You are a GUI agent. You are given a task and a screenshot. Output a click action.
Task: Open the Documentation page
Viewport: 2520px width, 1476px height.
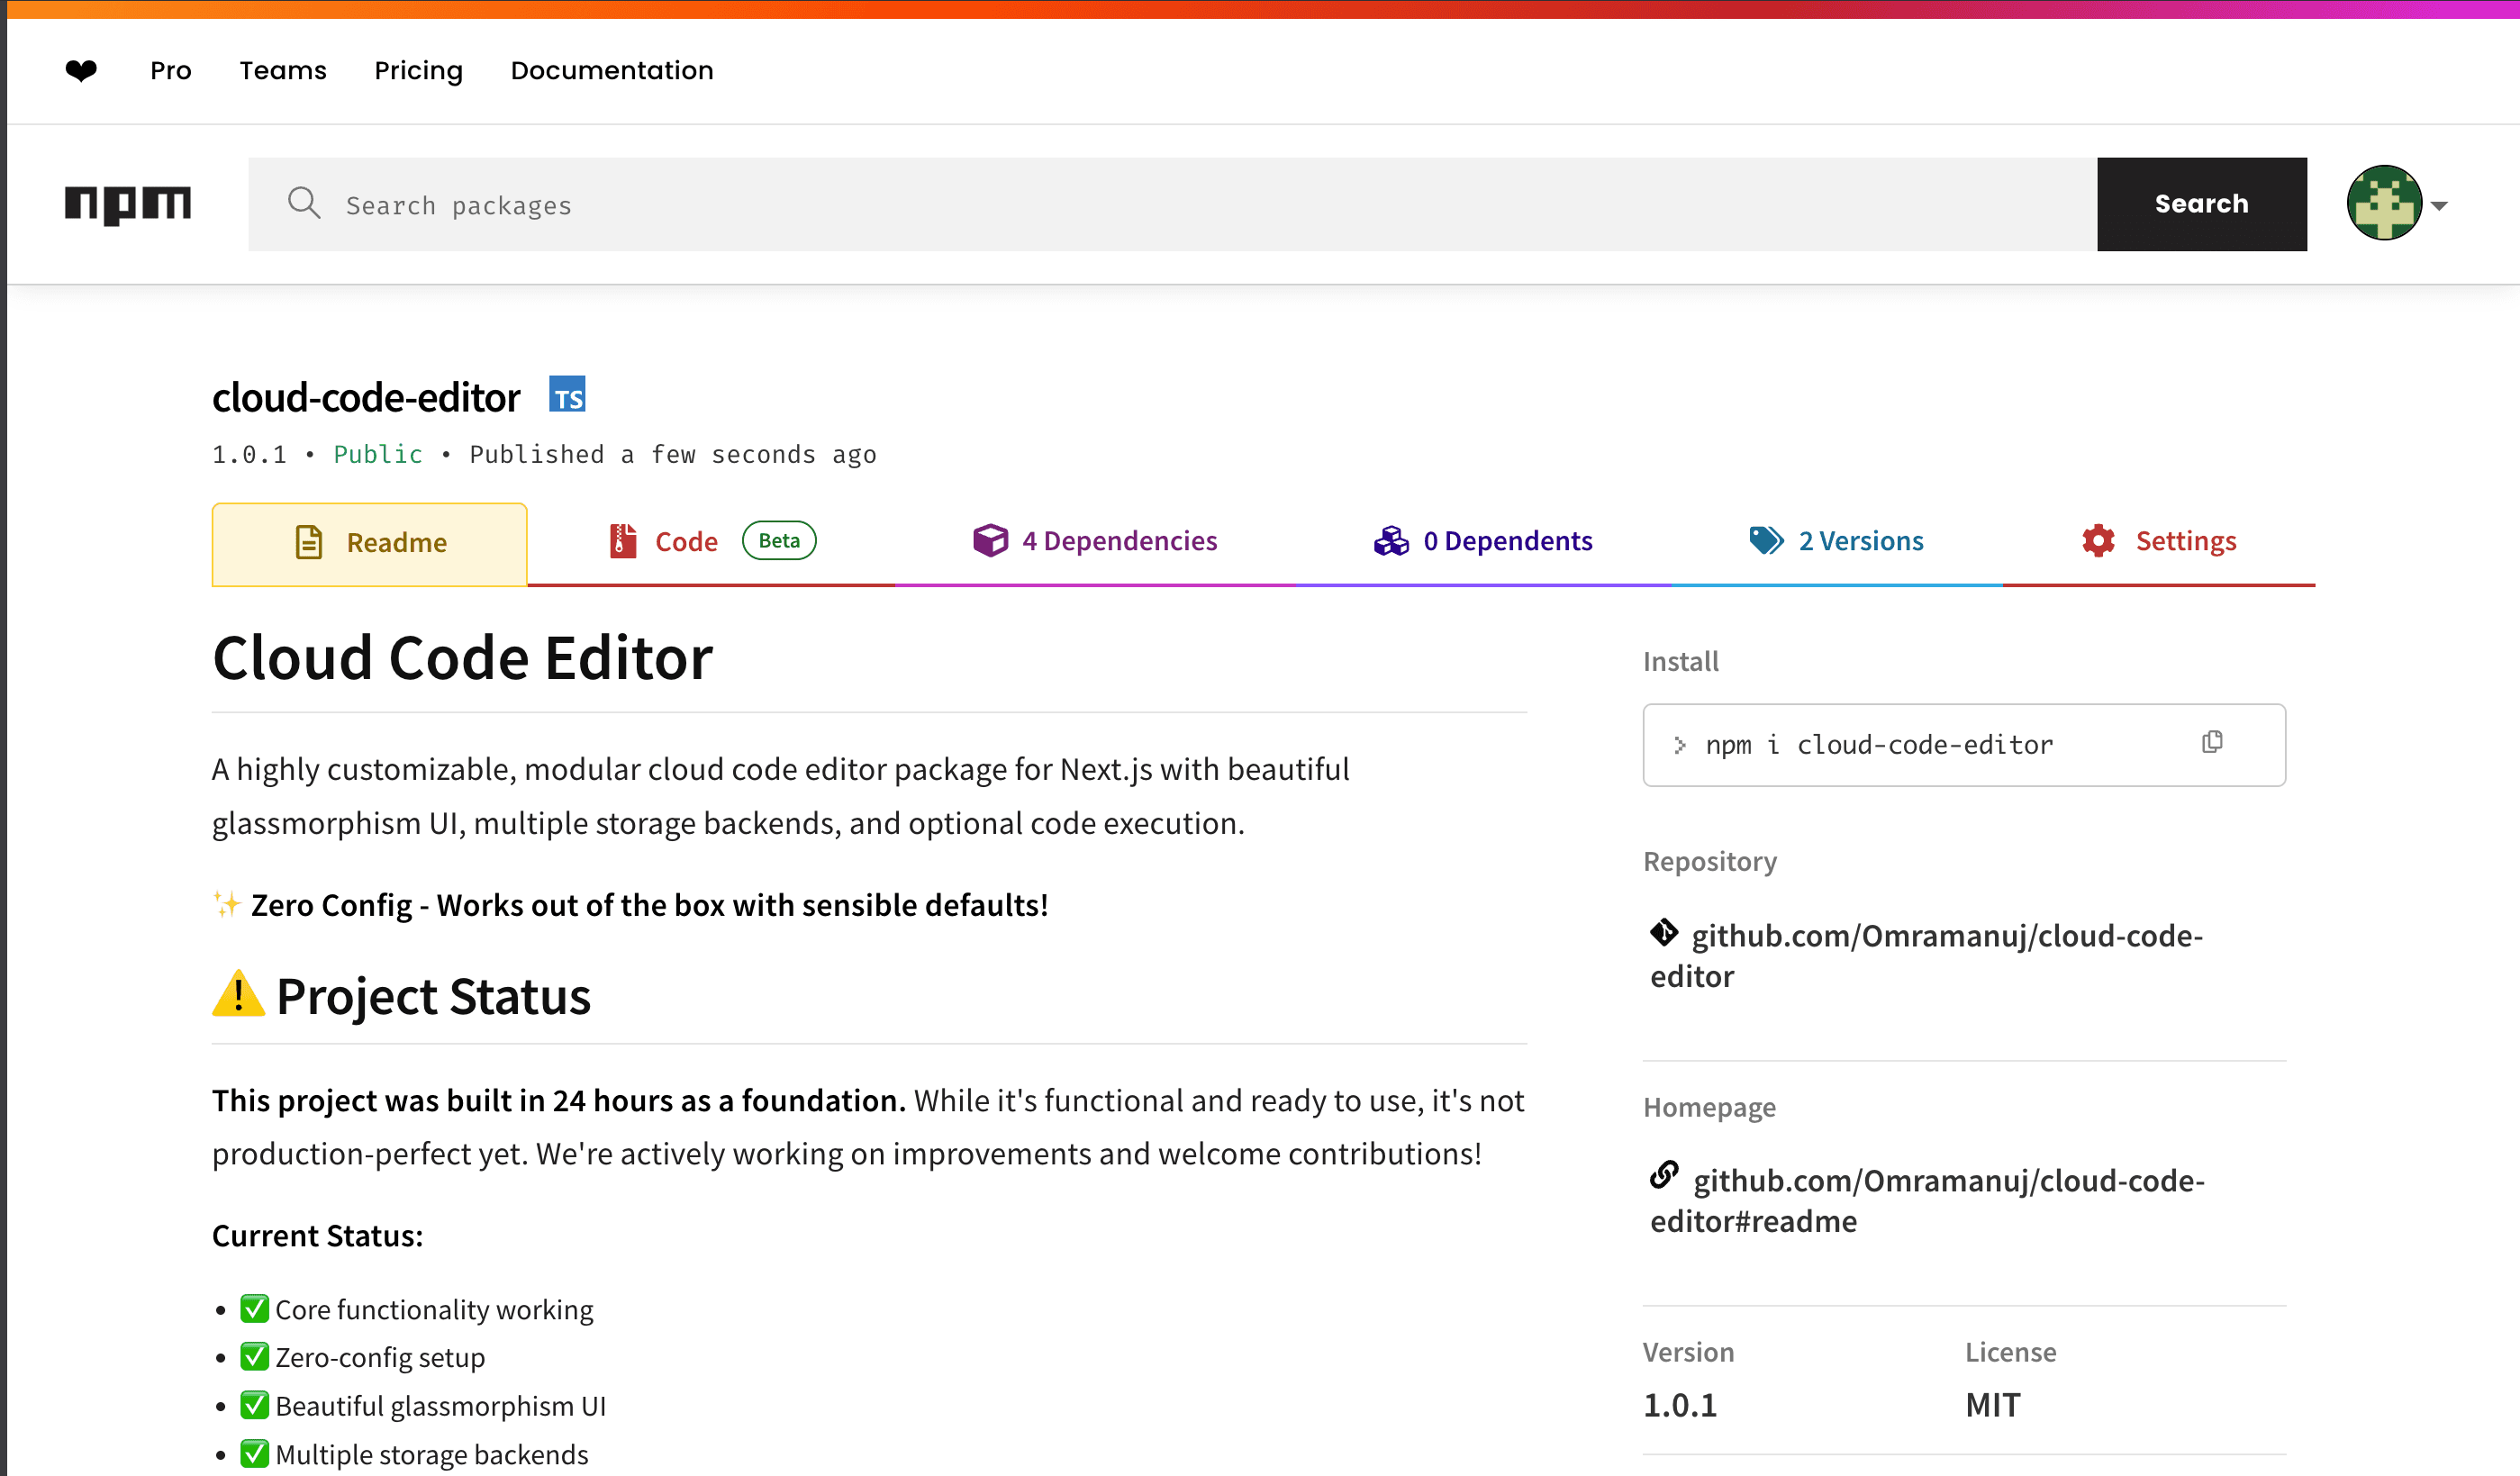[611, 70]
